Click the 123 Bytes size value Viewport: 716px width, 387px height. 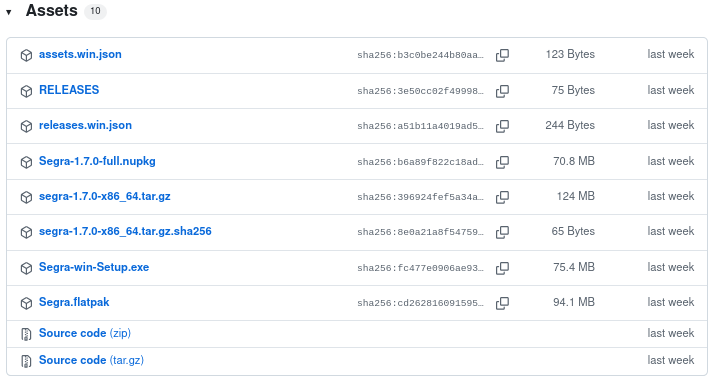(570, 54)
